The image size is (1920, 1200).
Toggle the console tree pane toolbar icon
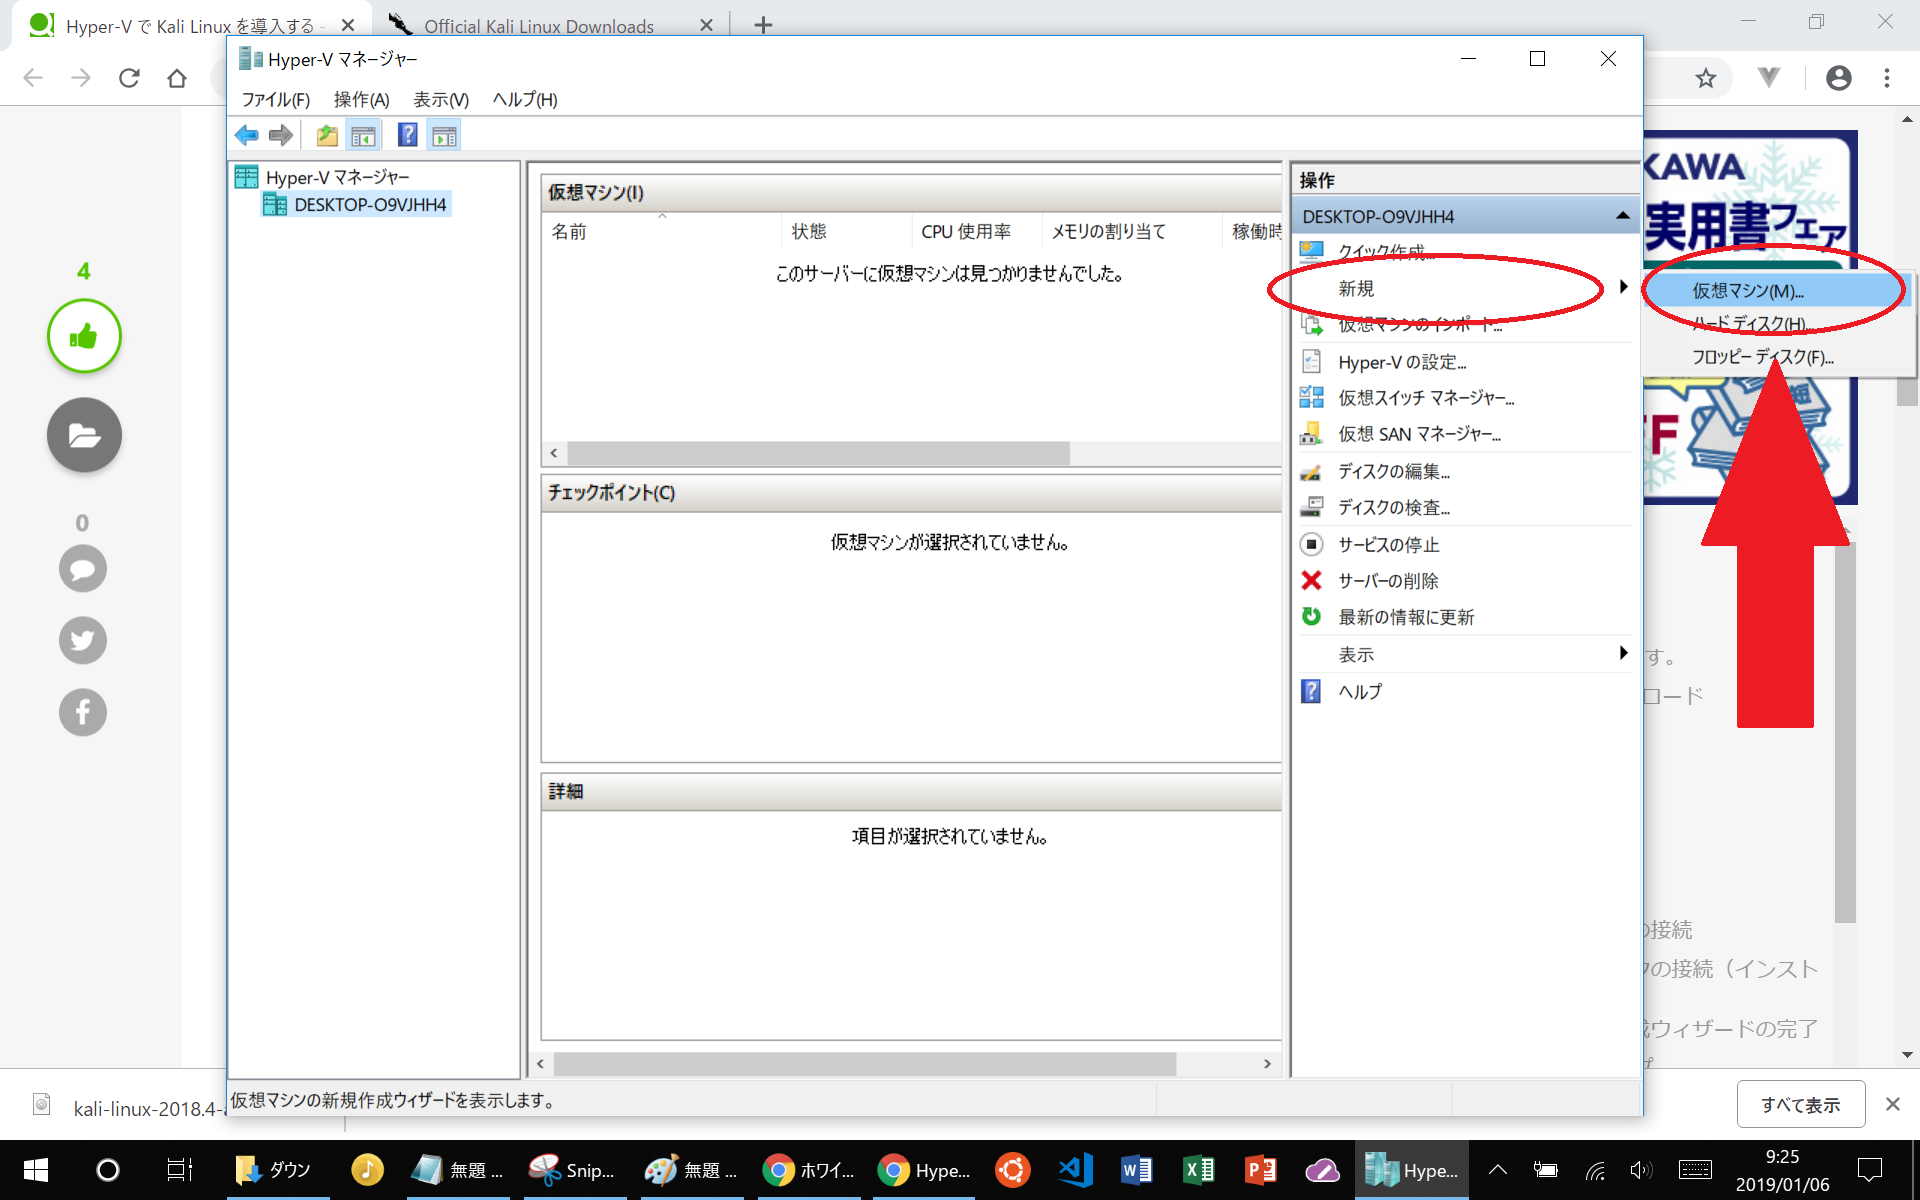363,135
